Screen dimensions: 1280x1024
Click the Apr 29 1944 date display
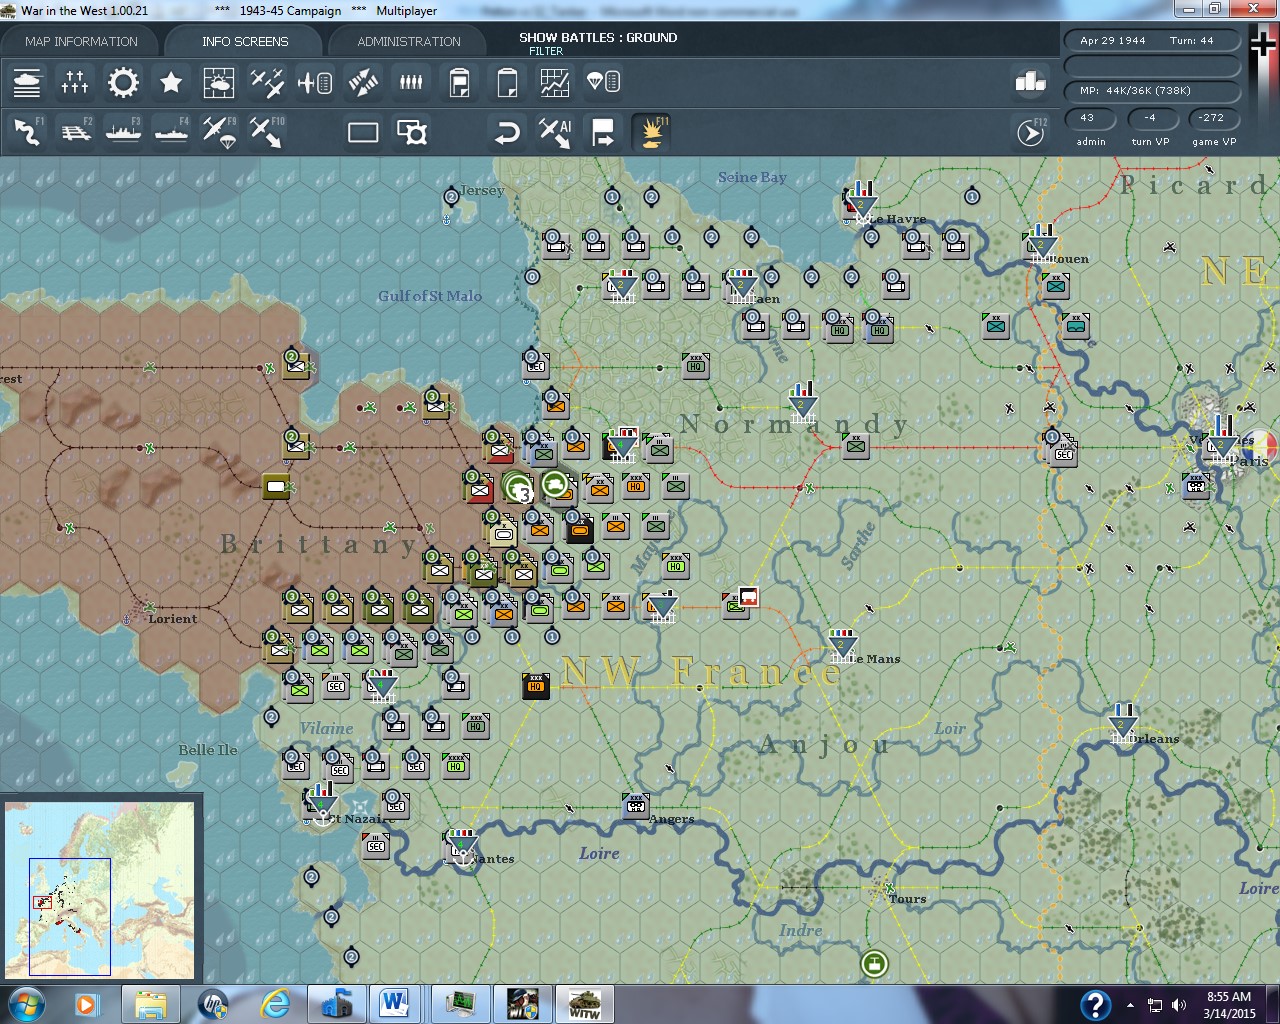tap(1113, 41)
